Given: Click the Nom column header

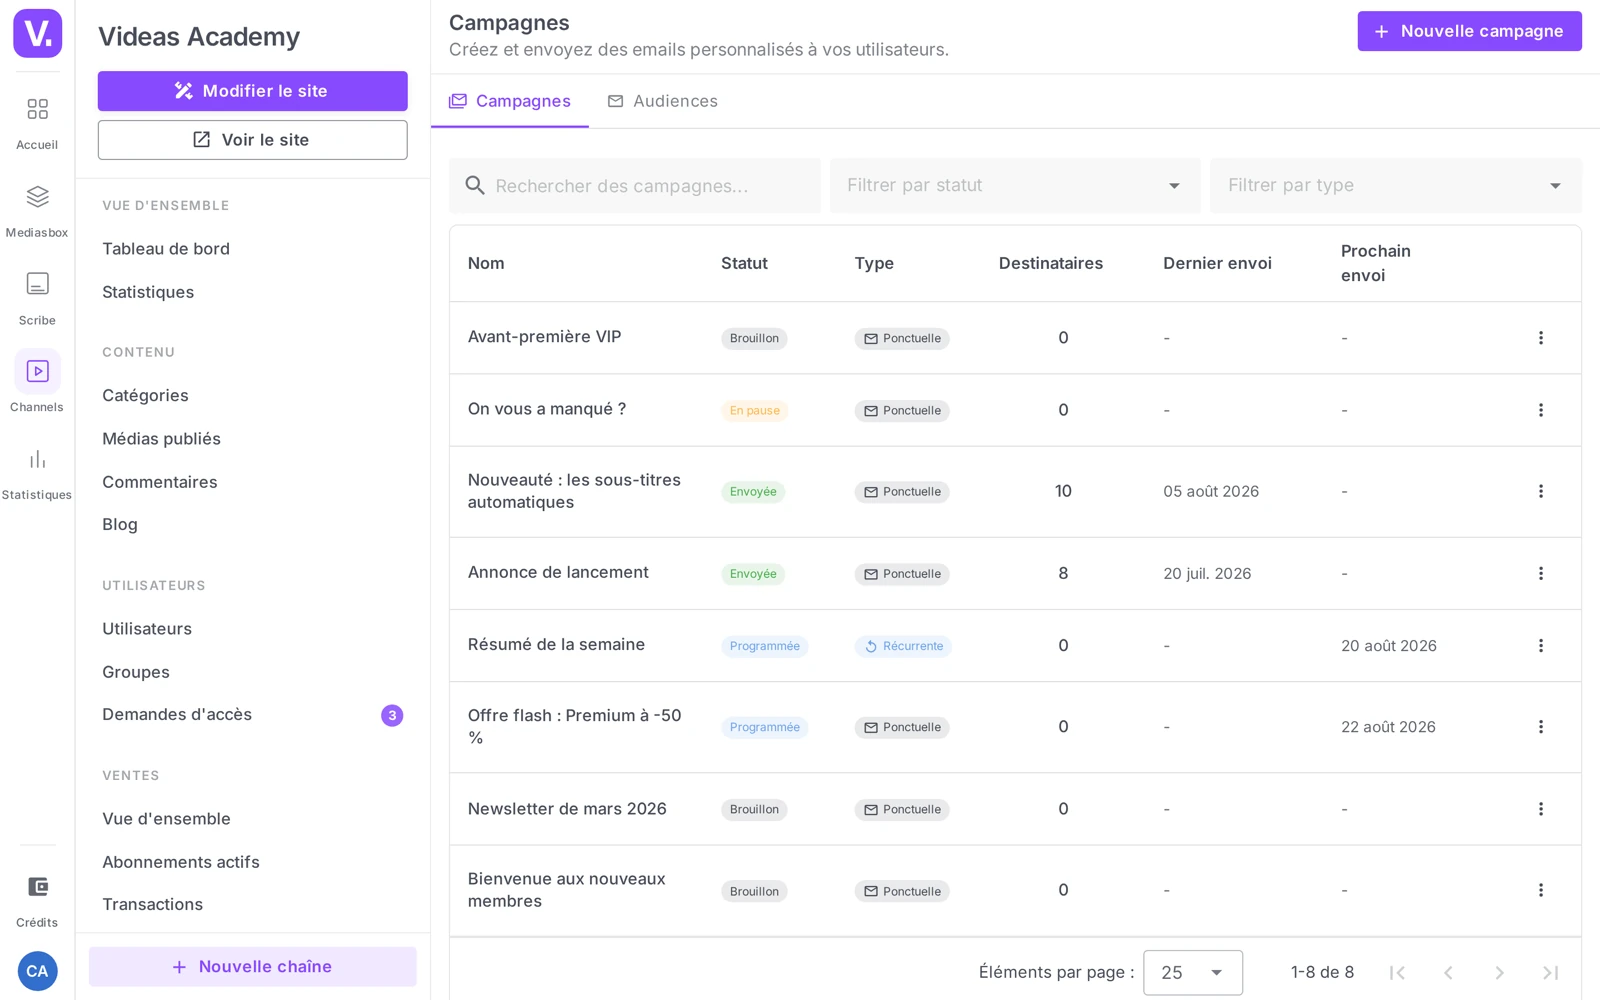Looking at the screenshot, I should (x=486, y=263).
